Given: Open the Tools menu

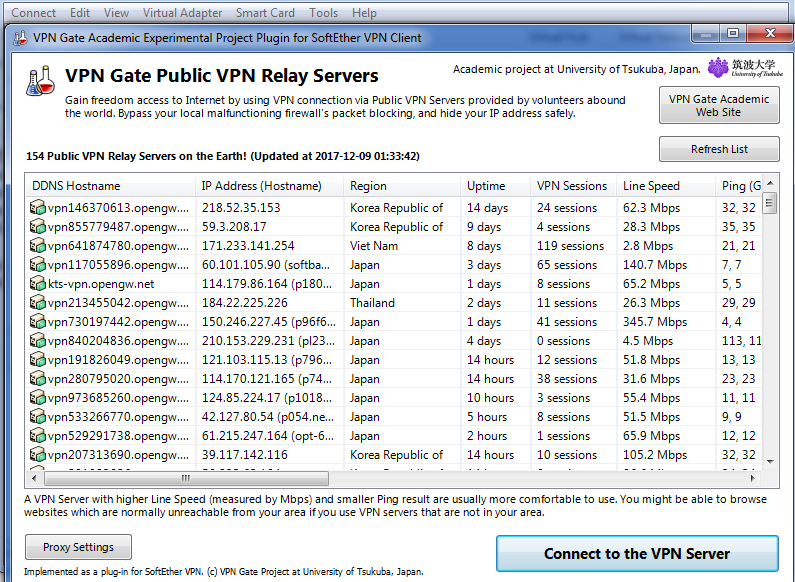Looking at the screenshot, I should (x=323, y=13).
